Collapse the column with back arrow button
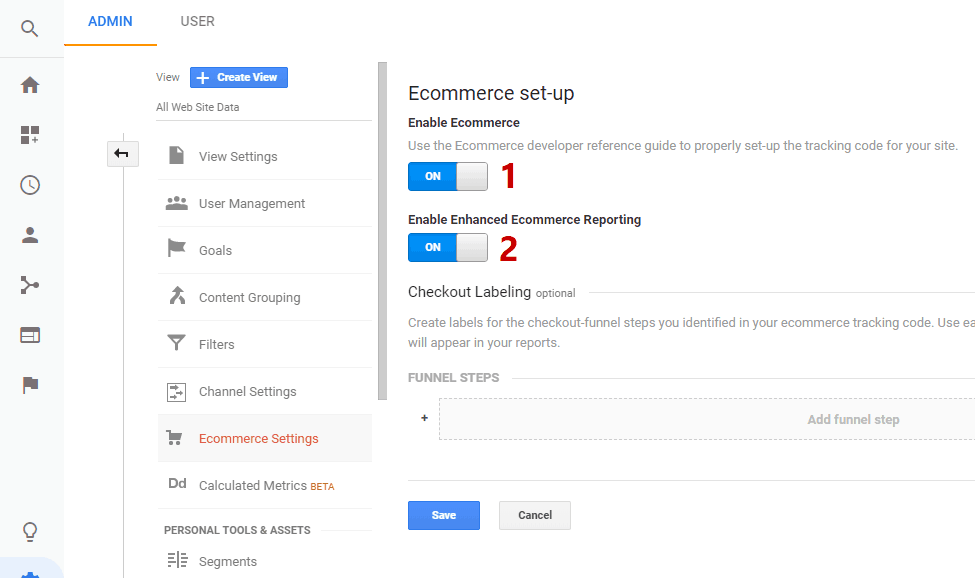Screen dimensions: 975x578 coord(122,154)
